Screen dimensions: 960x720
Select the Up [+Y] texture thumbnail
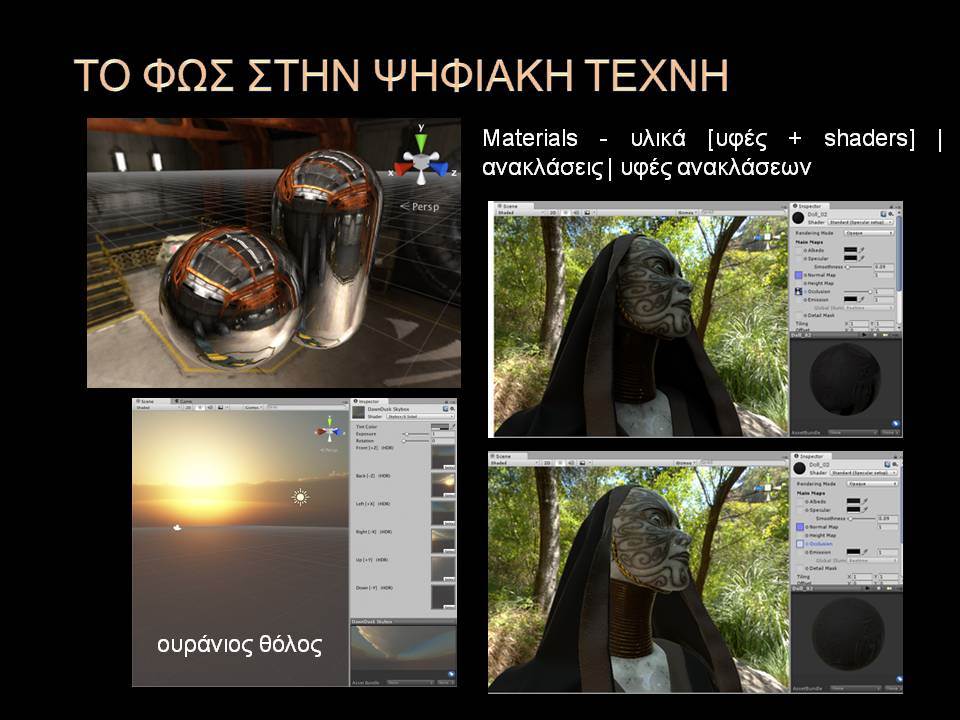point(443,569)
